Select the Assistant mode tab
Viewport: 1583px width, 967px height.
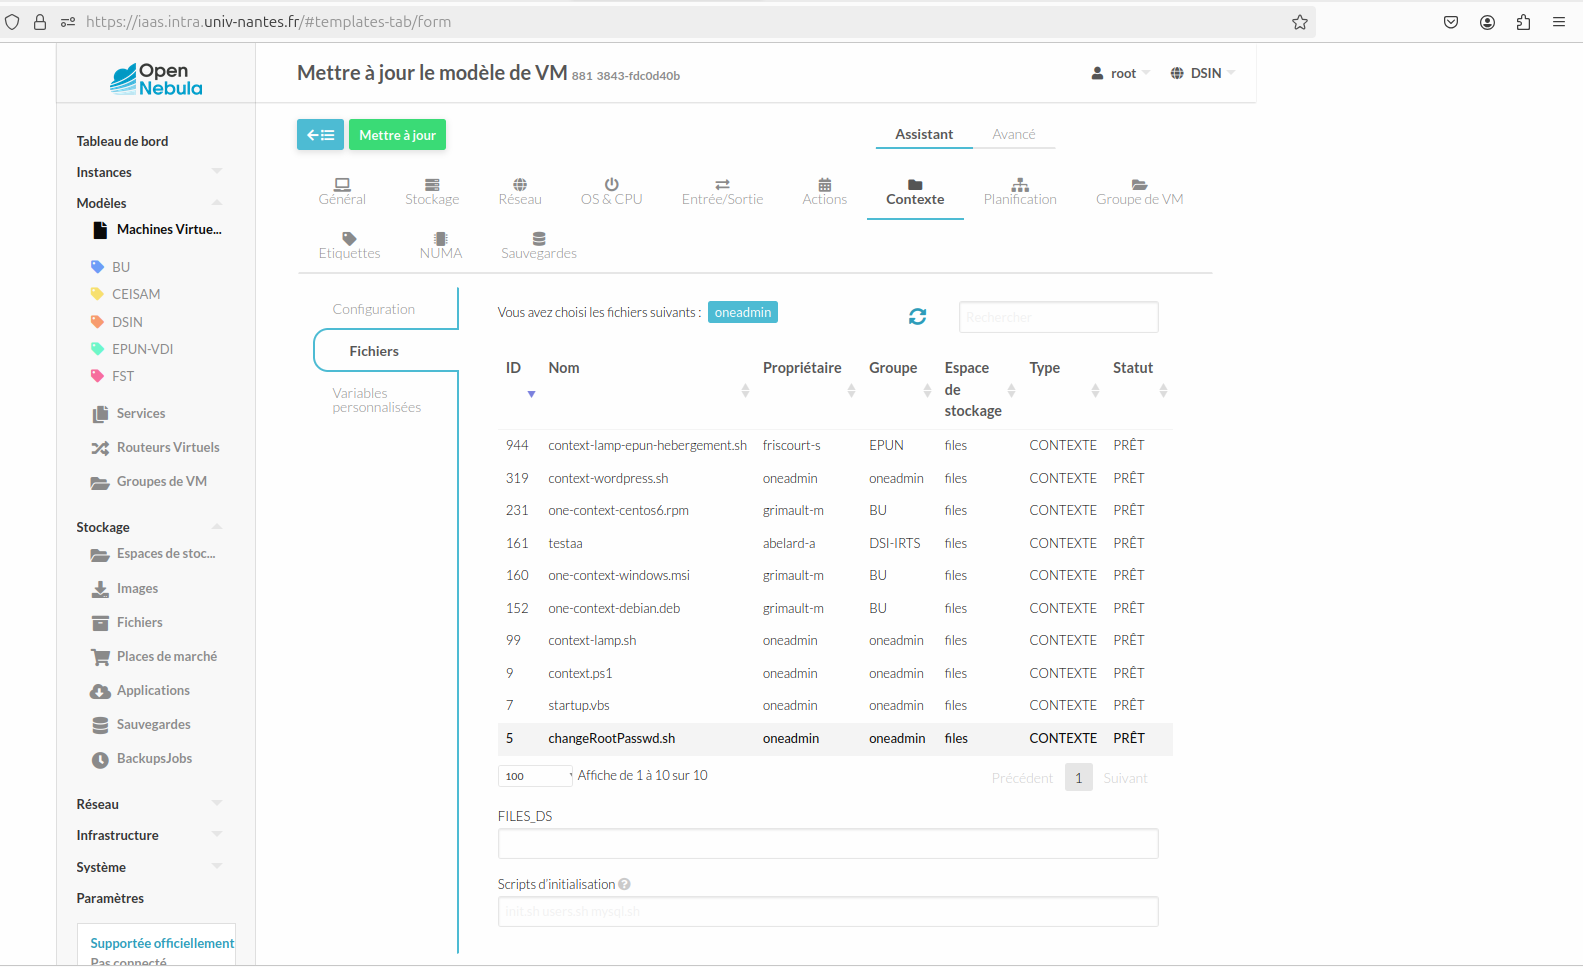tap(924, 134)
